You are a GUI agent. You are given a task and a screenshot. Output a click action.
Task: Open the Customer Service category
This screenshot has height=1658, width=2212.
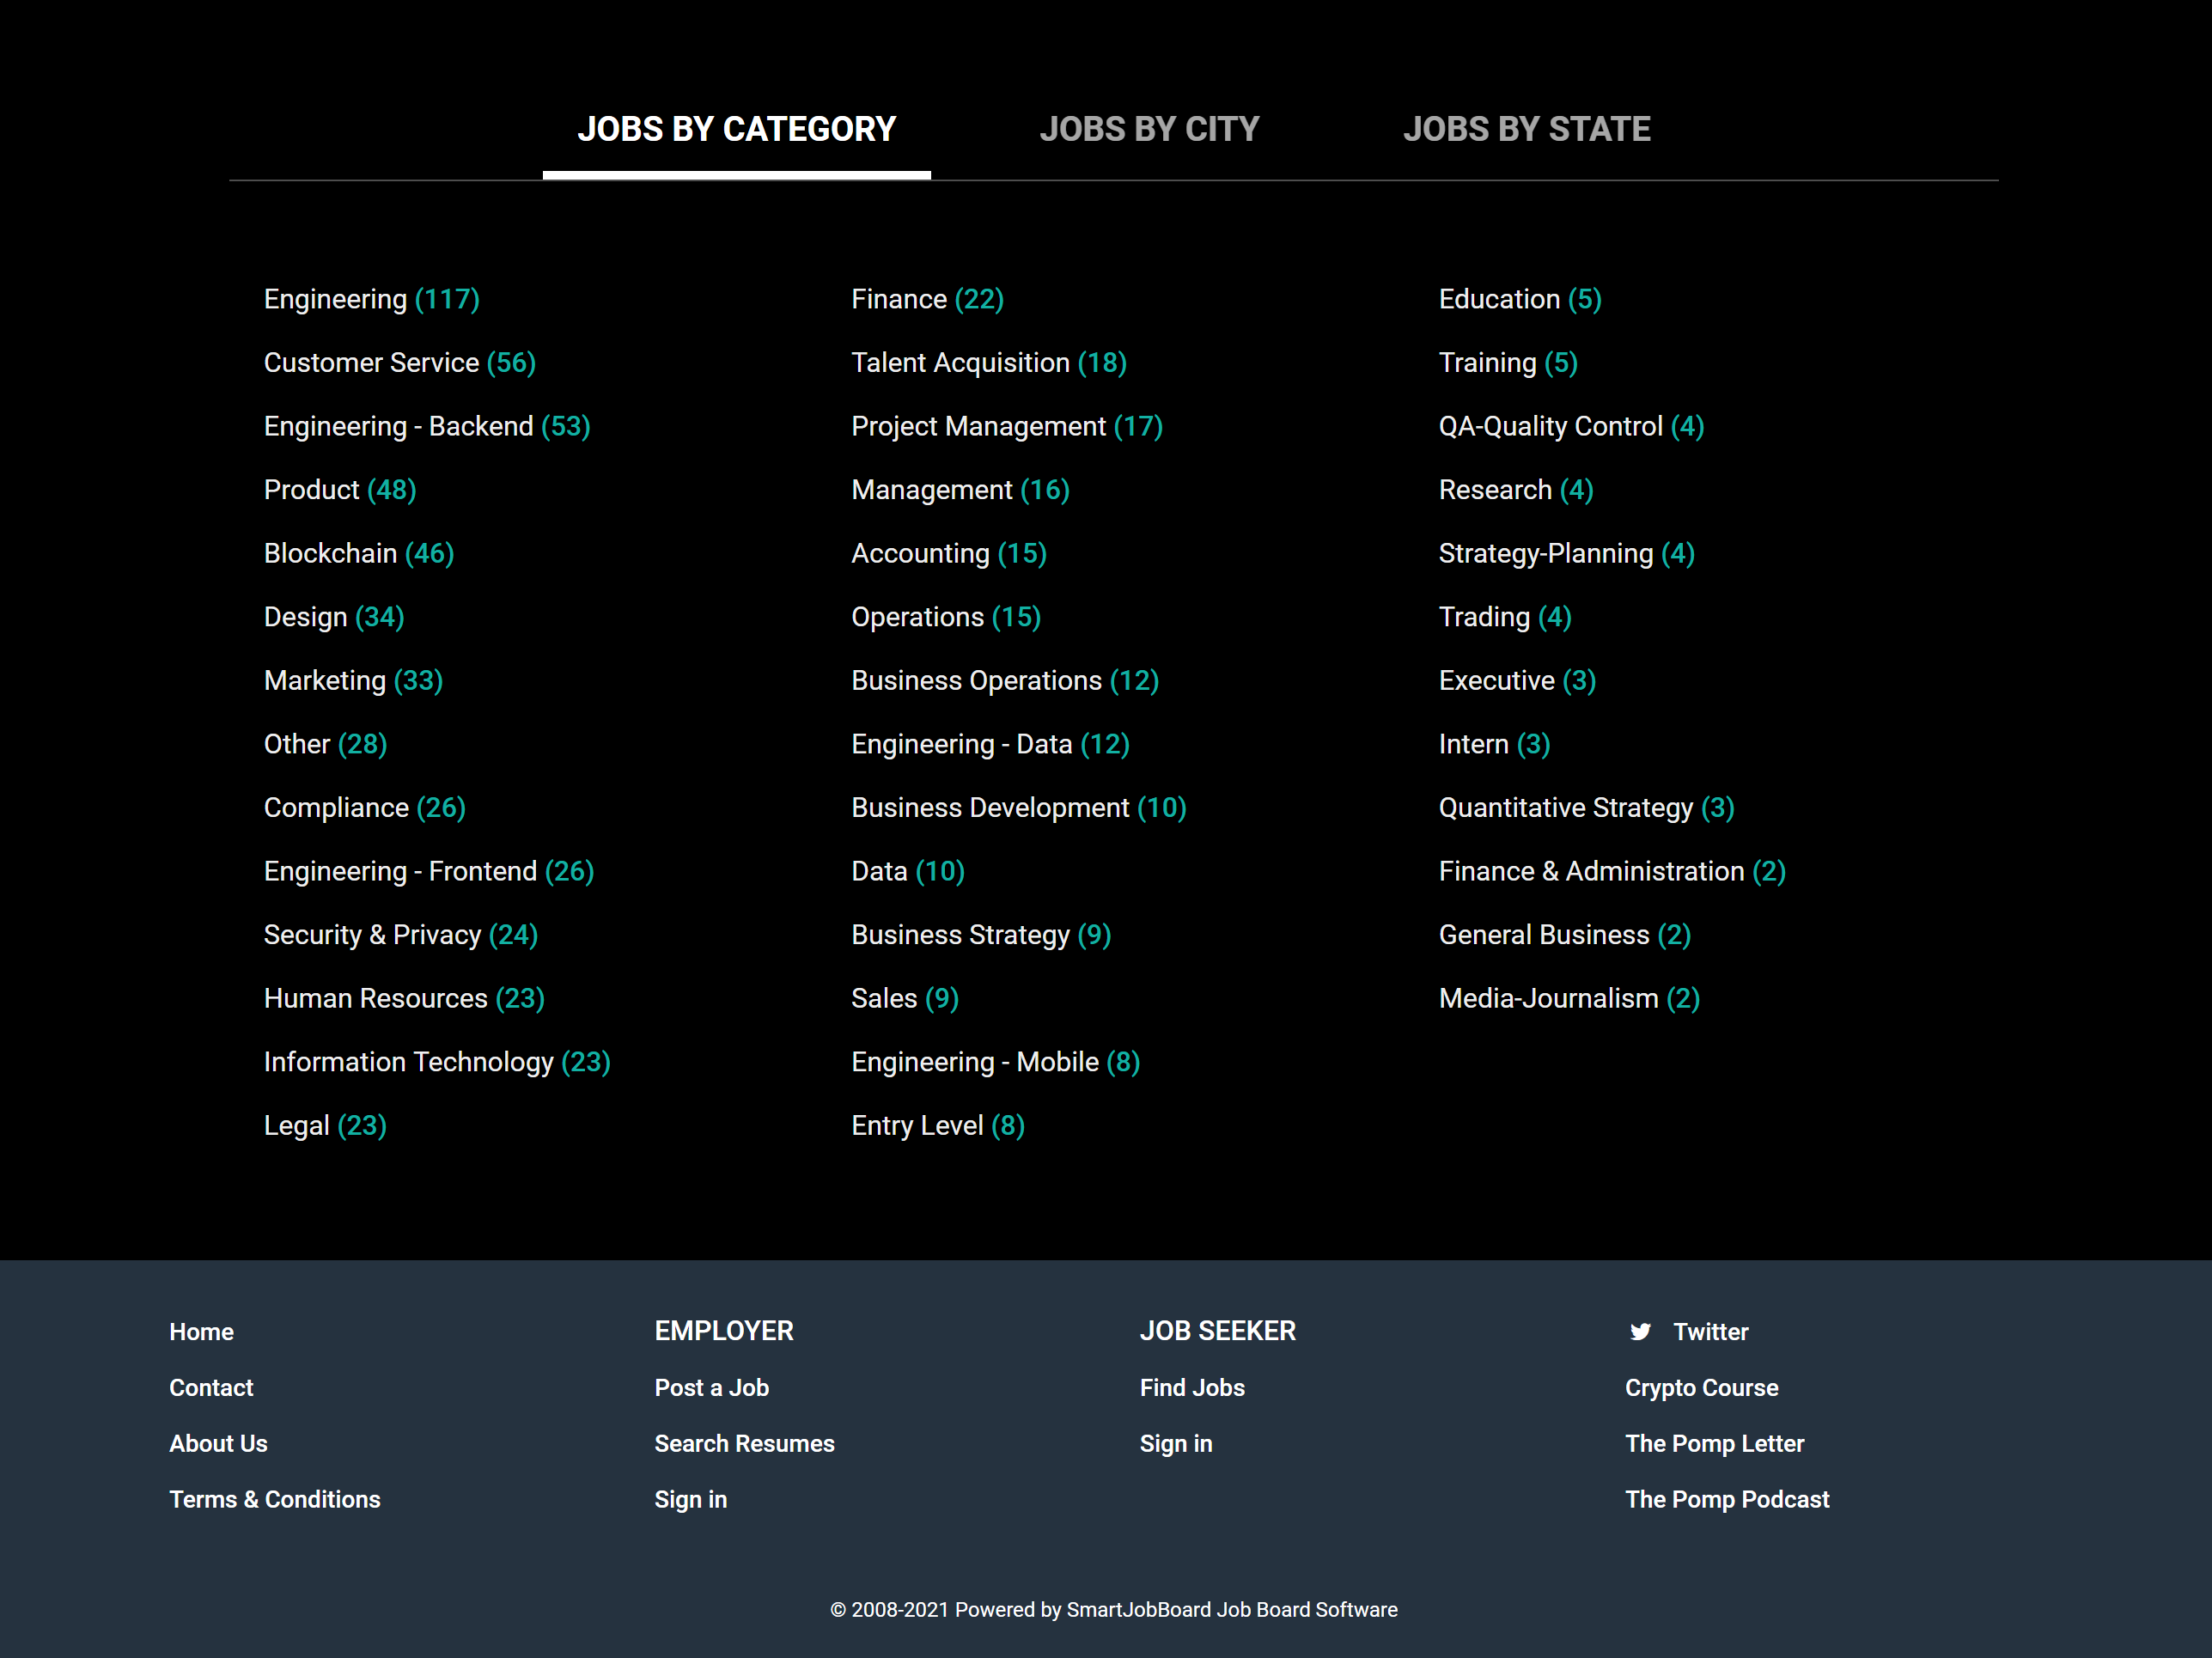coord(371,362)
